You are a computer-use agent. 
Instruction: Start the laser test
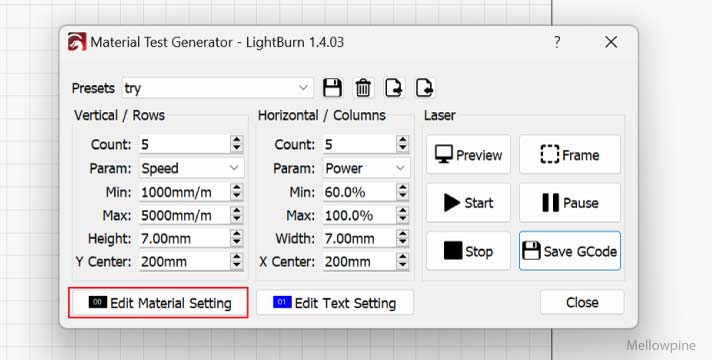pos(468,202)
